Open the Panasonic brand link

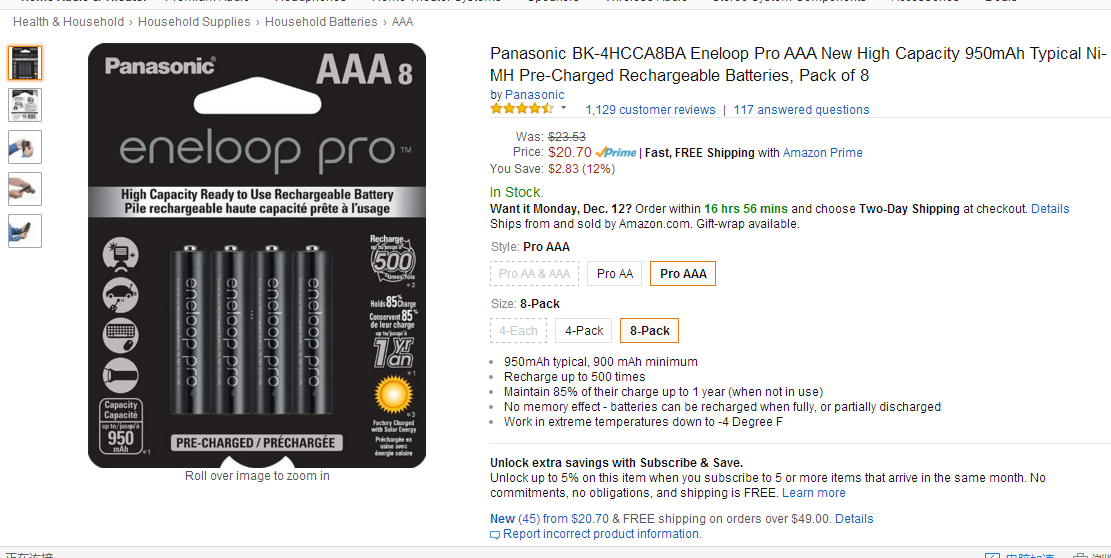tap(535, 95)
